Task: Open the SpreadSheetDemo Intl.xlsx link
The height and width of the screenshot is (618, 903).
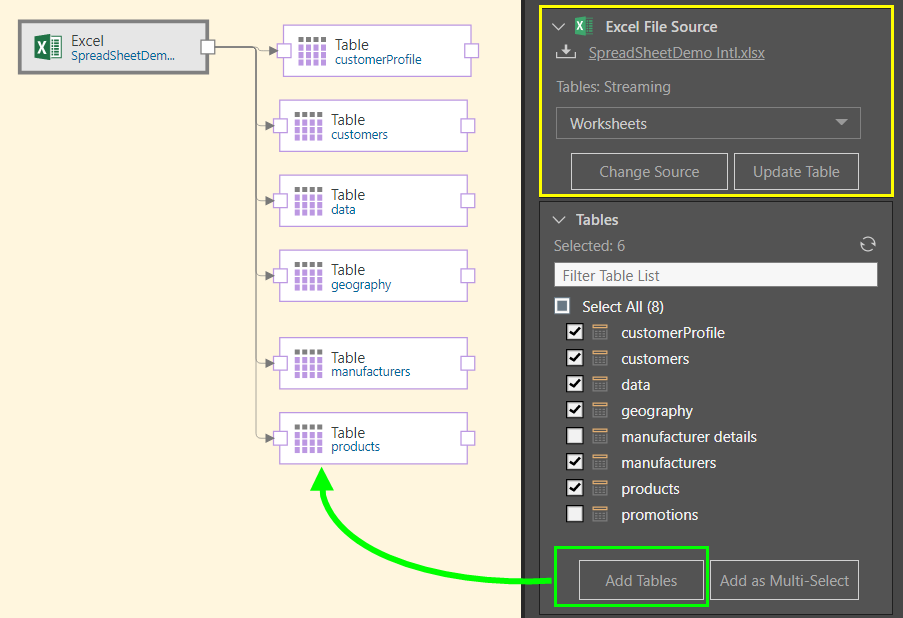Action: coord(676,53)
